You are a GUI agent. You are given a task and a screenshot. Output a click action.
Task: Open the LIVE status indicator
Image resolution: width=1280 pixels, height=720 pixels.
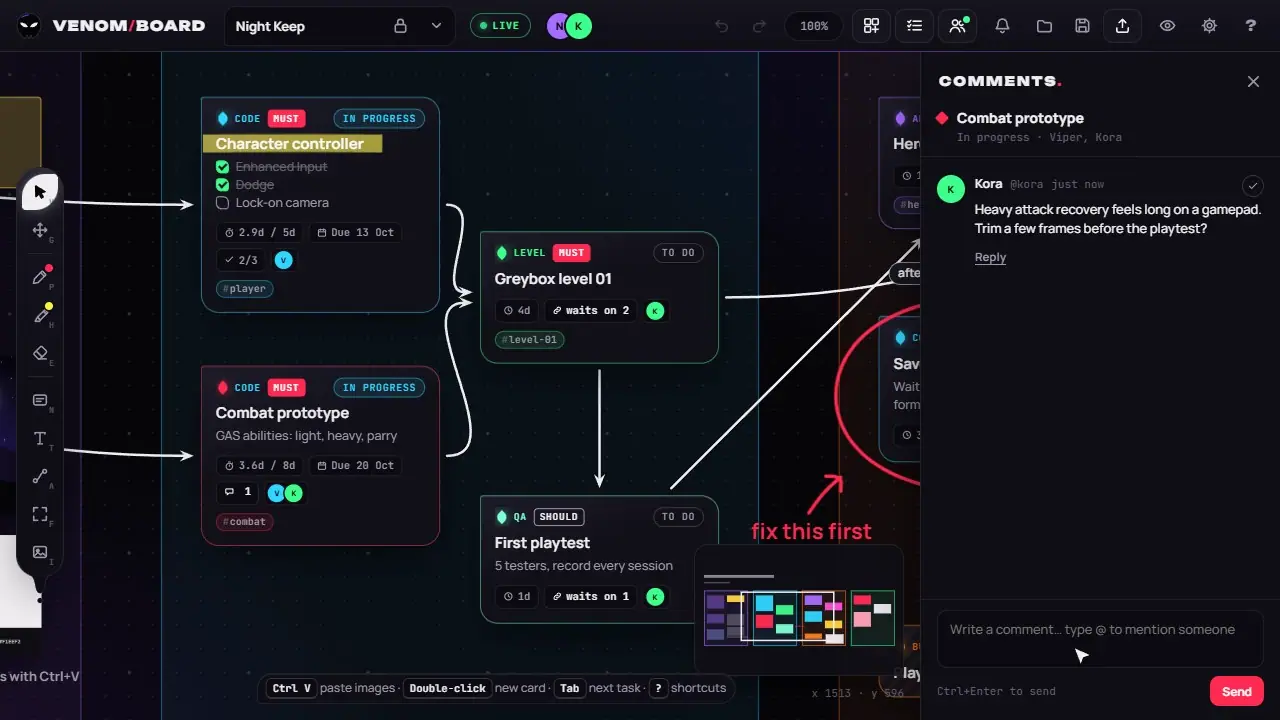point(500,26)
